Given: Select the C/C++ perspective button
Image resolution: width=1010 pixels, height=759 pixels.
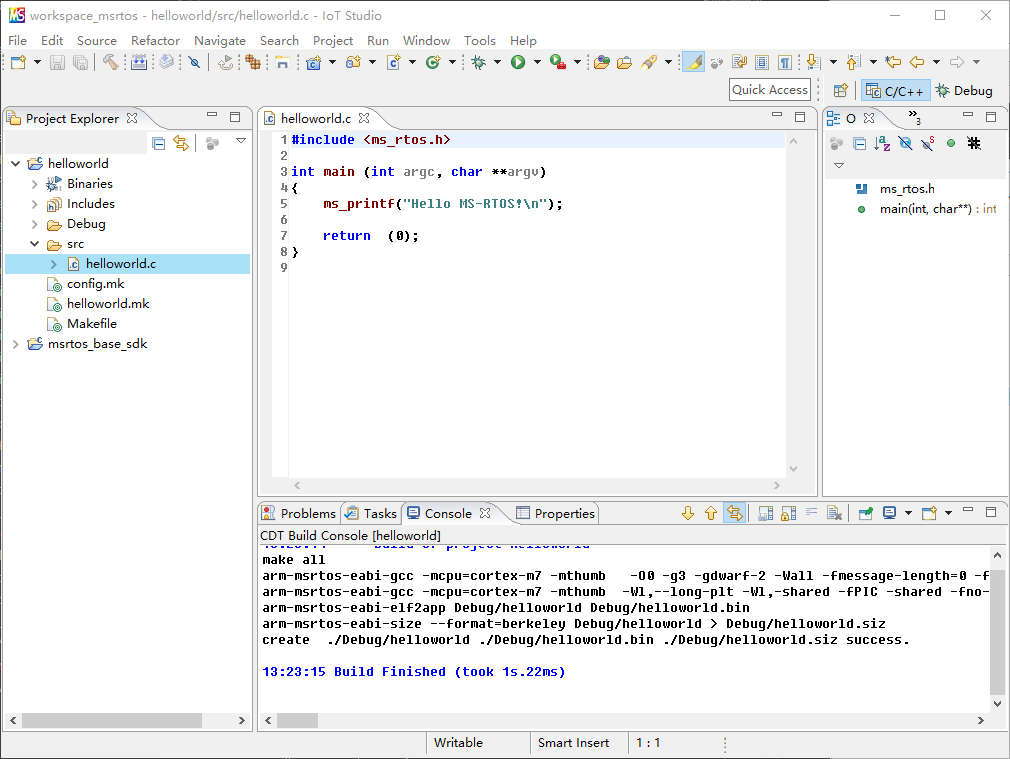Looking at the screenshot, I should coord(895,90).
